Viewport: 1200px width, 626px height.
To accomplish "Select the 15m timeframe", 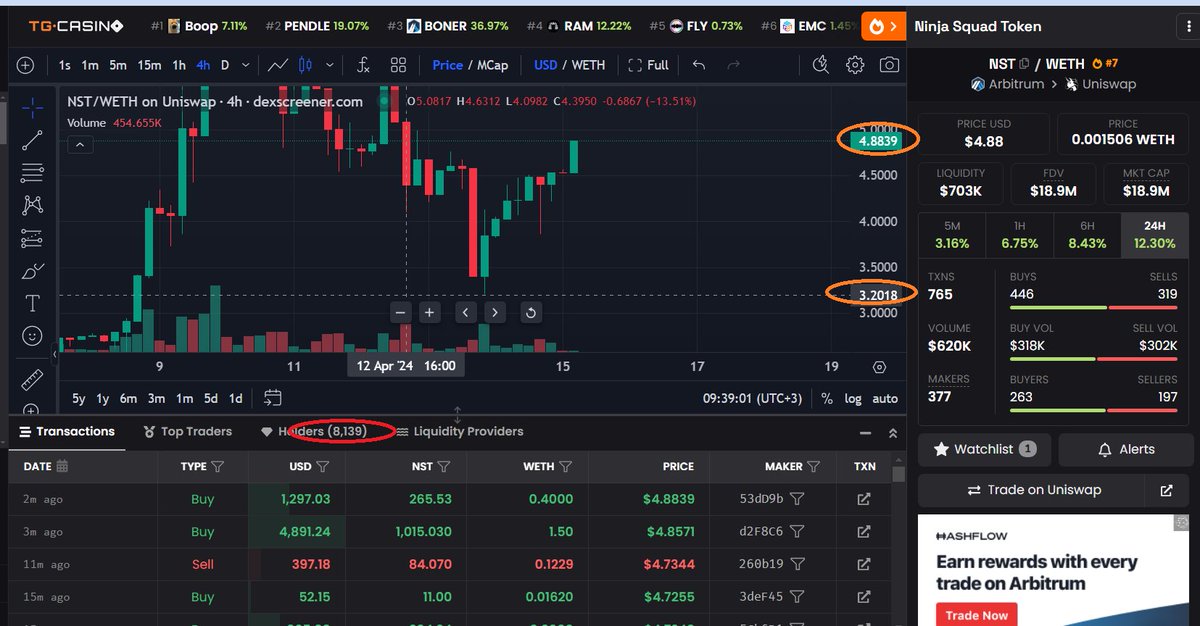I will pos(149,65).
